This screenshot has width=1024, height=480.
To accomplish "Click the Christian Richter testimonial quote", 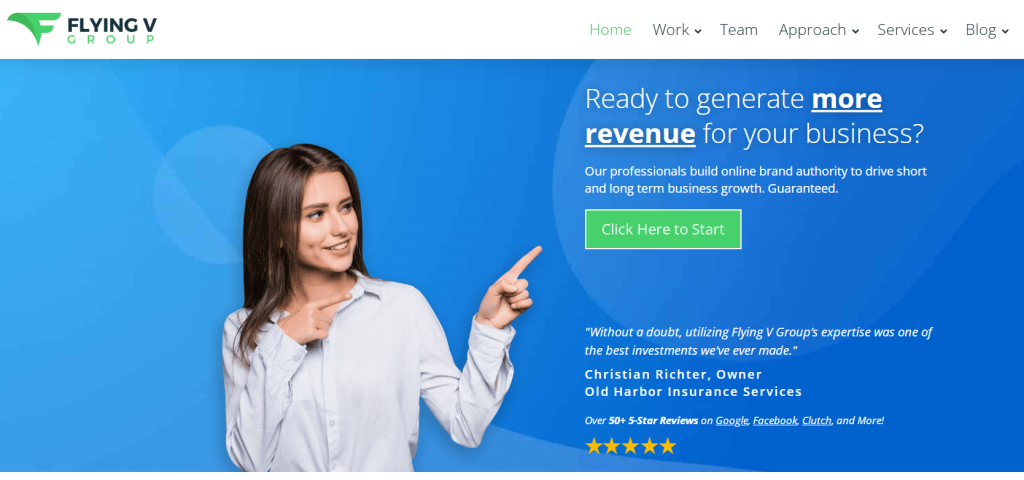I will [x=758, y=341].
